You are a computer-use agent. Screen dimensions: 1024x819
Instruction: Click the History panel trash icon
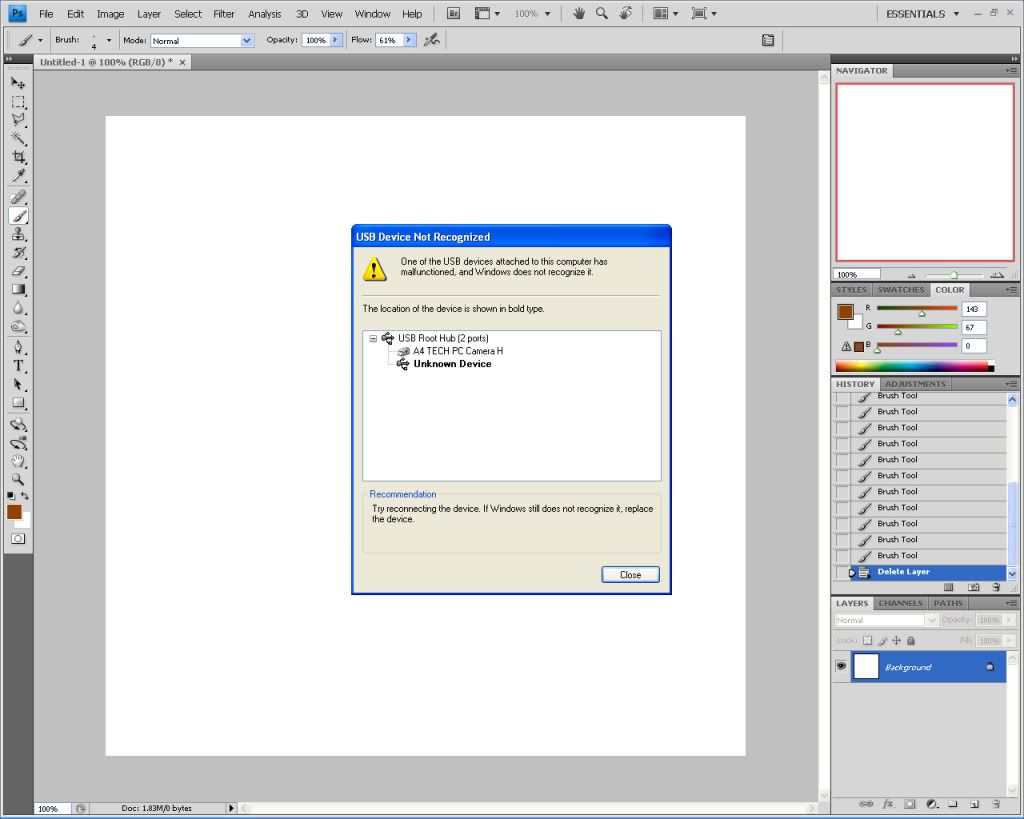[996, 587]
